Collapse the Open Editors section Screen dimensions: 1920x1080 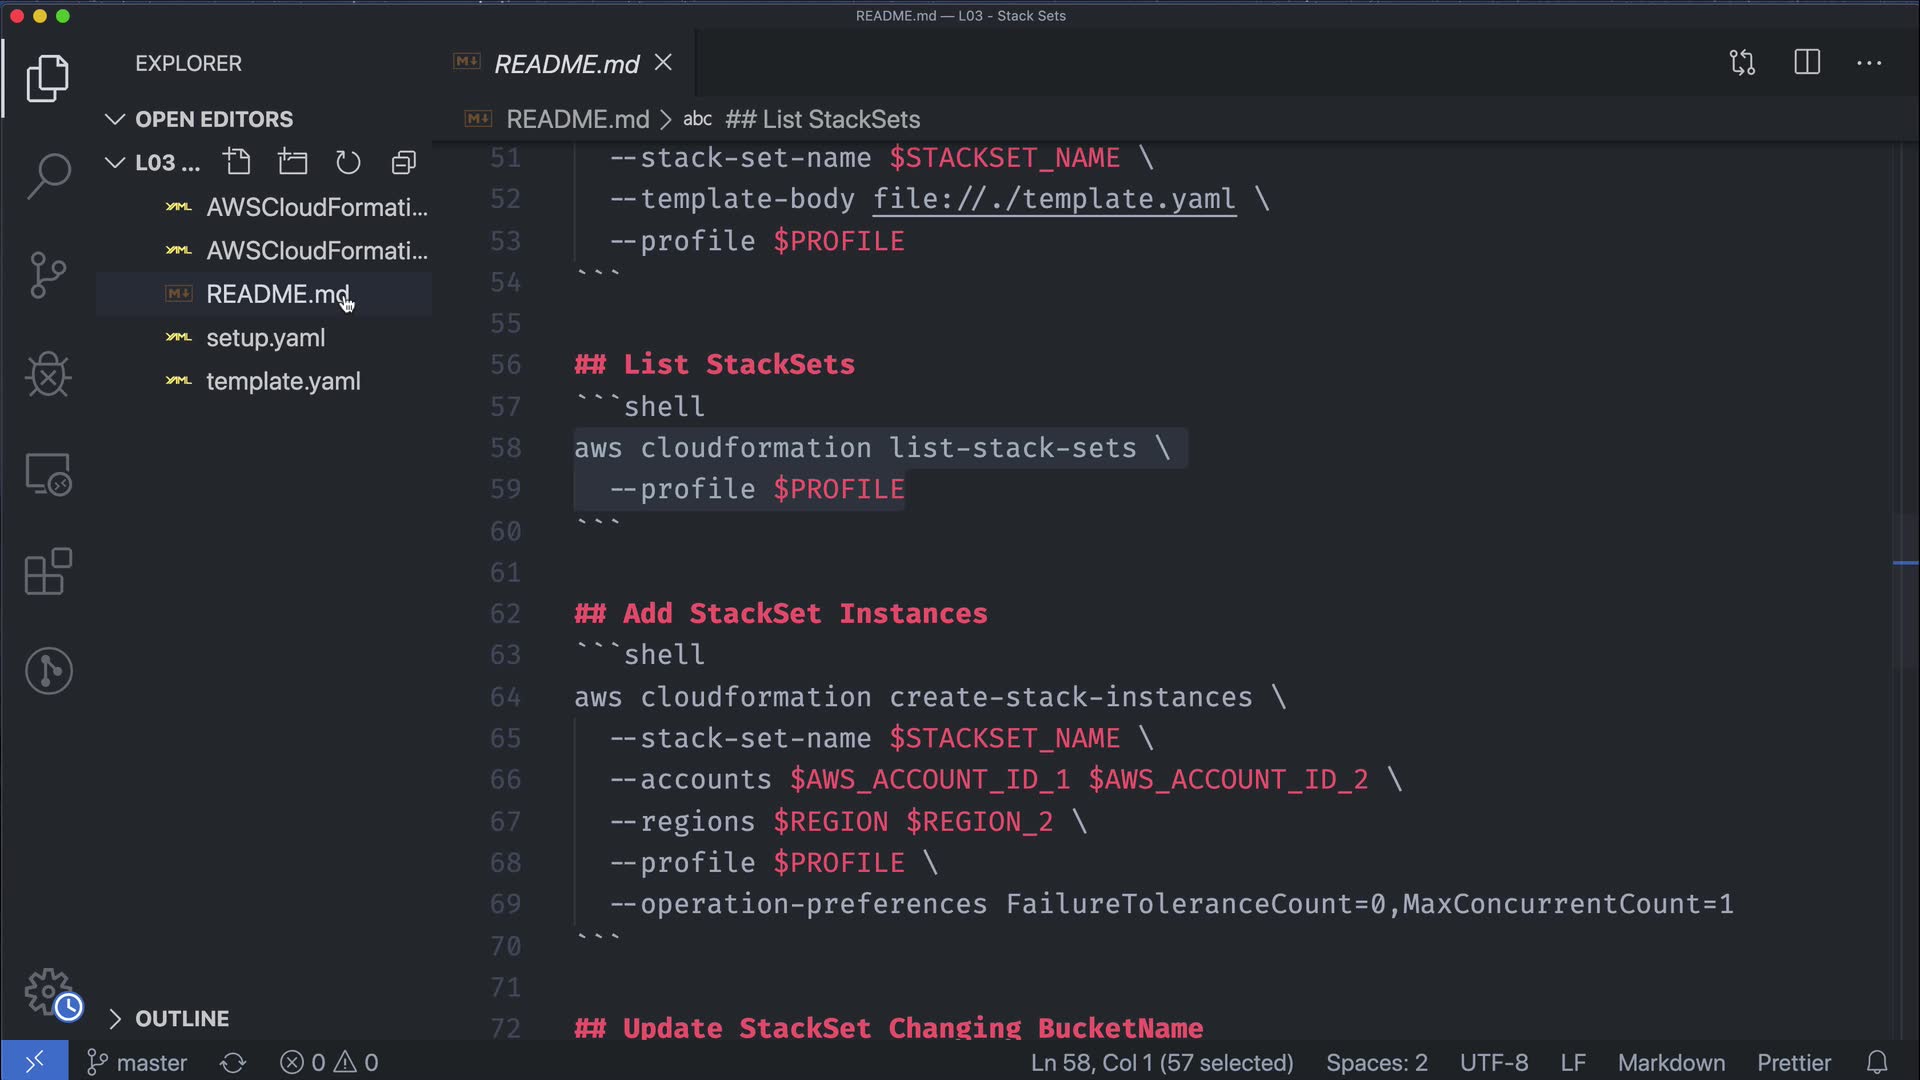coord(115,119)
